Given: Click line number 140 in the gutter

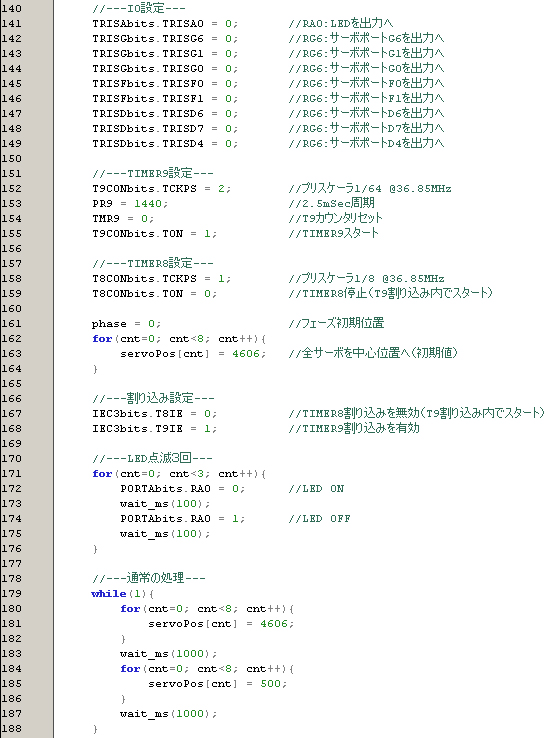Looking at the screenshot, I should (x=11, y=8).
